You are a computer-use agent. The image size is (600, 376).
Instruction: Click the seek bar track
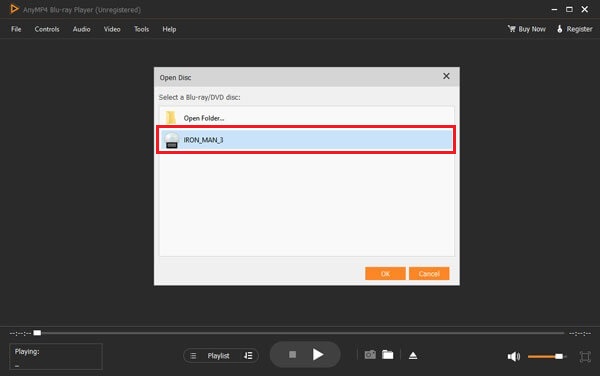[x=302, y=333]
